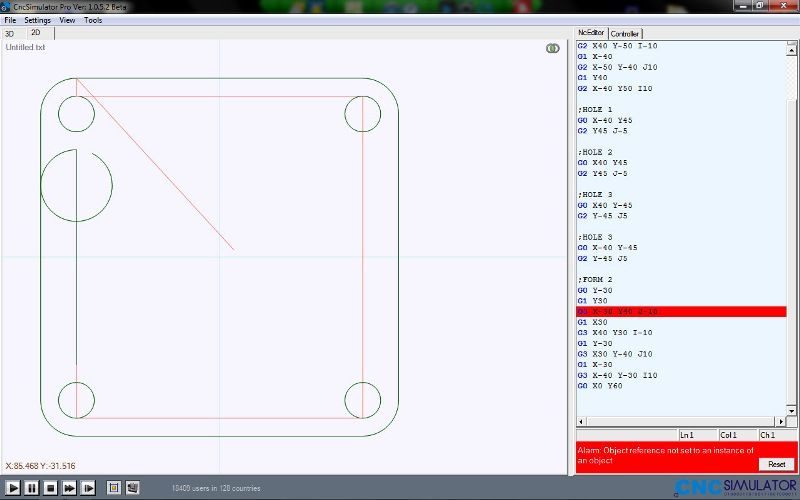Click the X Y coordinate readout

point(40,466)
